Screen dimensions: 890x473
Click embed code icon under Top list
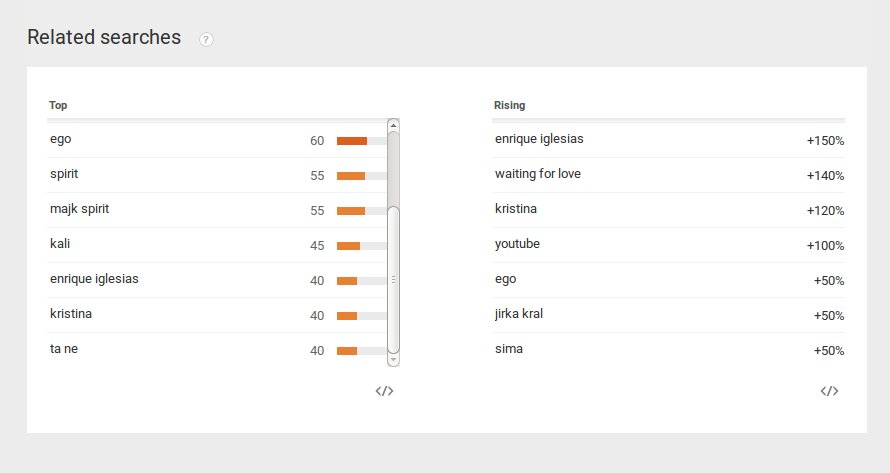point(384,391)
